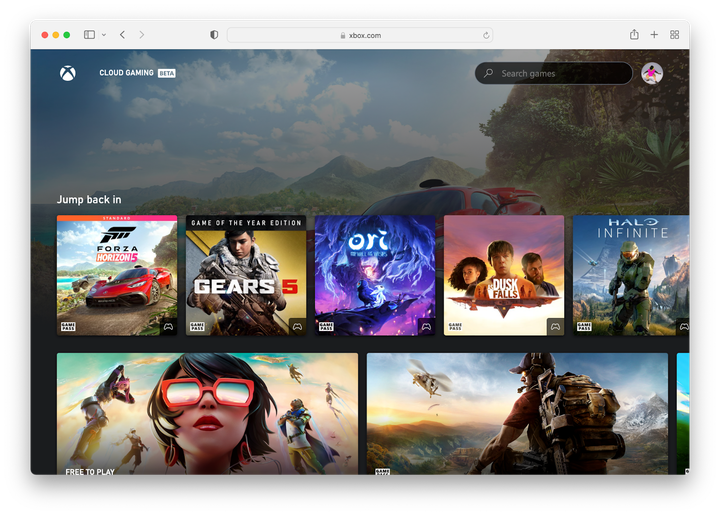This screenshot has height=515, width=720.
Task: Focus the Search games field
Action: 554,73
